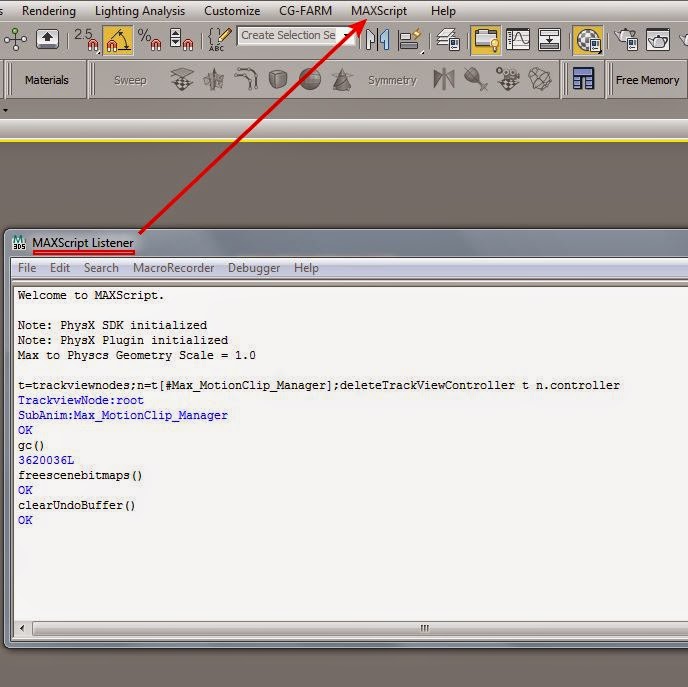Open the main Help menu
The image size is (688, 687).
click(443, 11)
